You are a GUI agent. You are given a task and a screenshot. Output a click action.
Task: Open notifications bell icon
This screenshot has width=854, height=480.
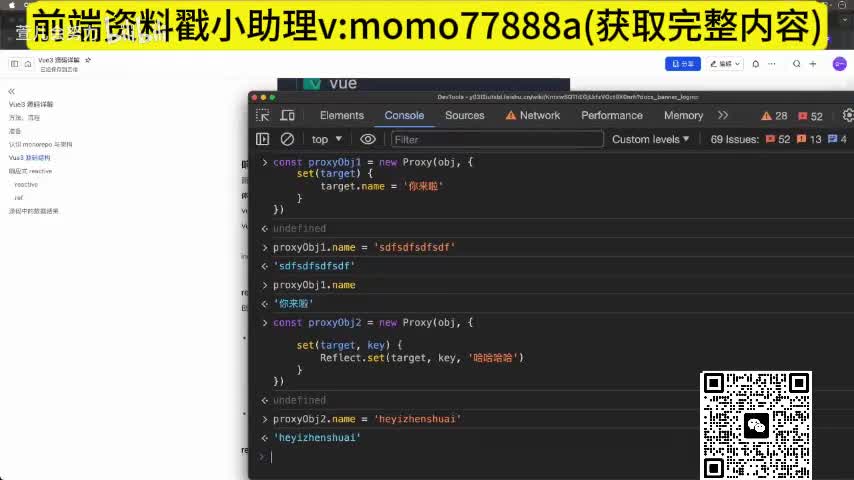click(x=755, y=64)
